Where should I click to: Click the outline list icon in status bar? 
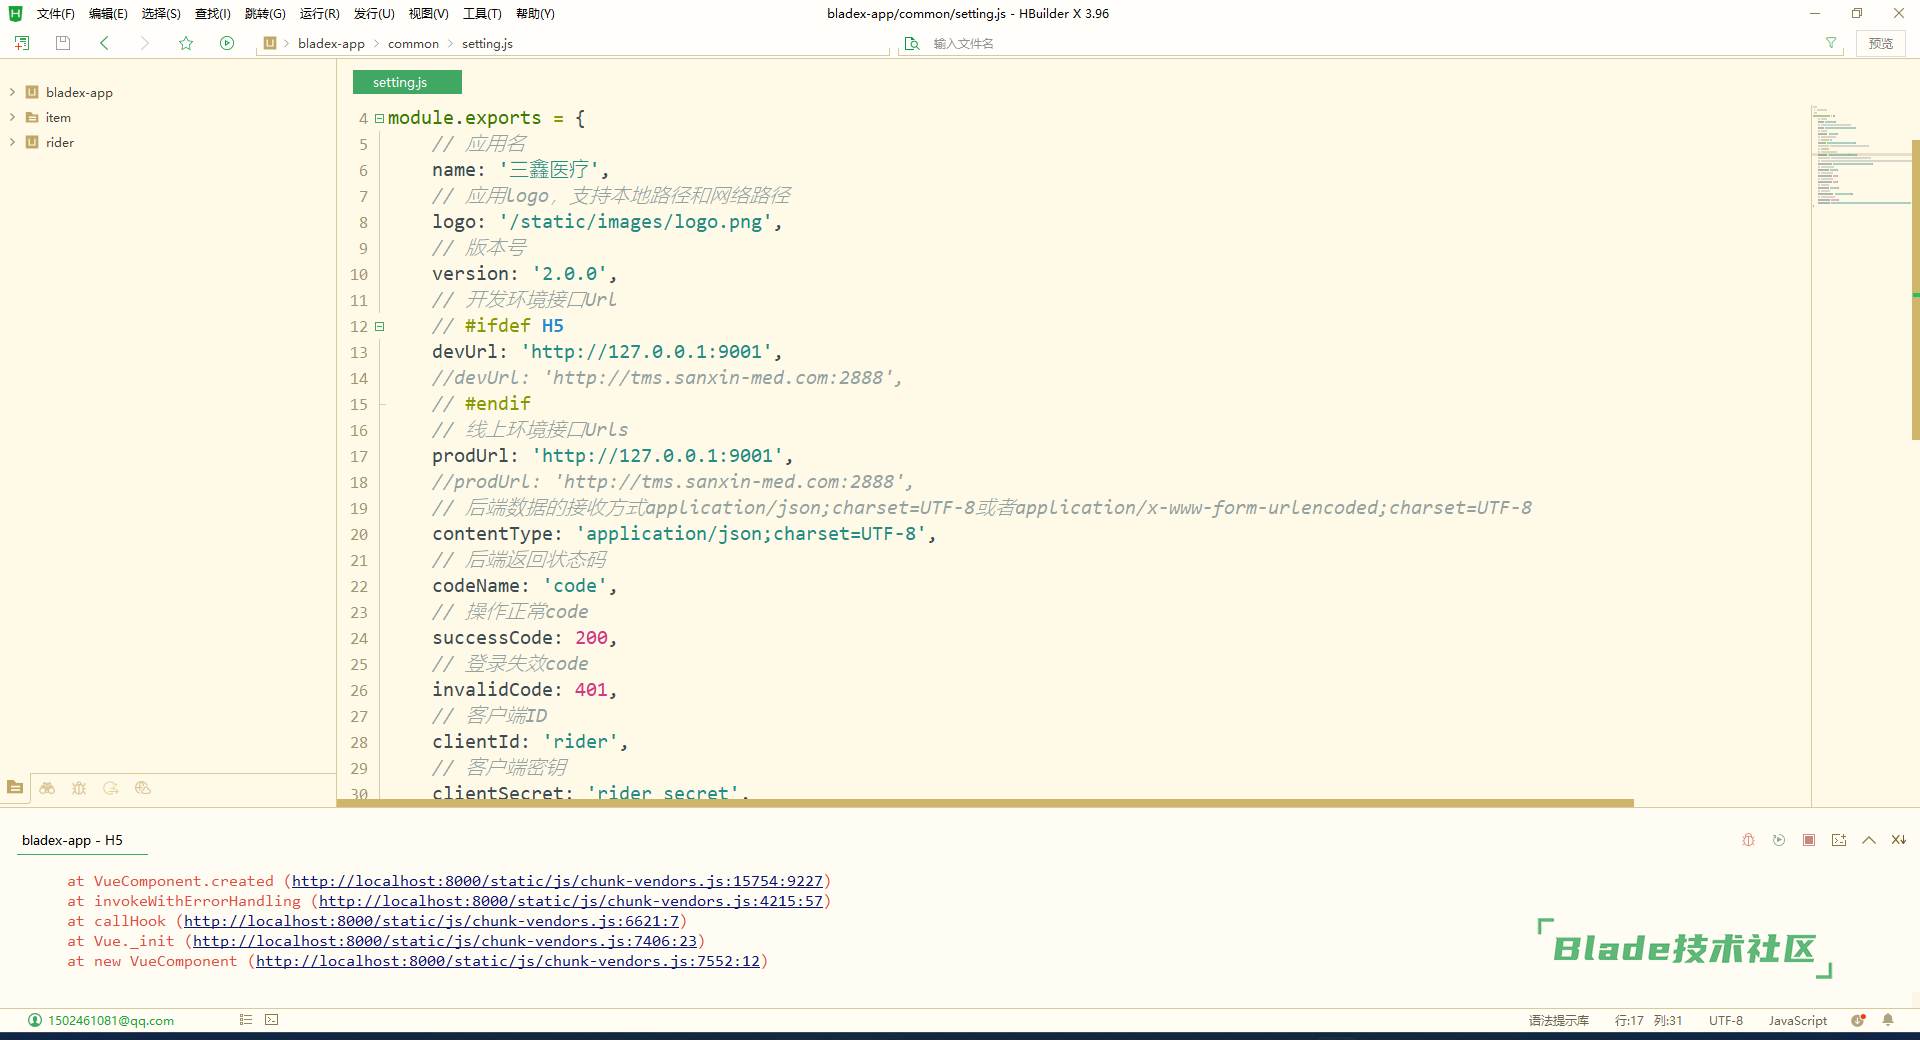(x=246, y=1020)
